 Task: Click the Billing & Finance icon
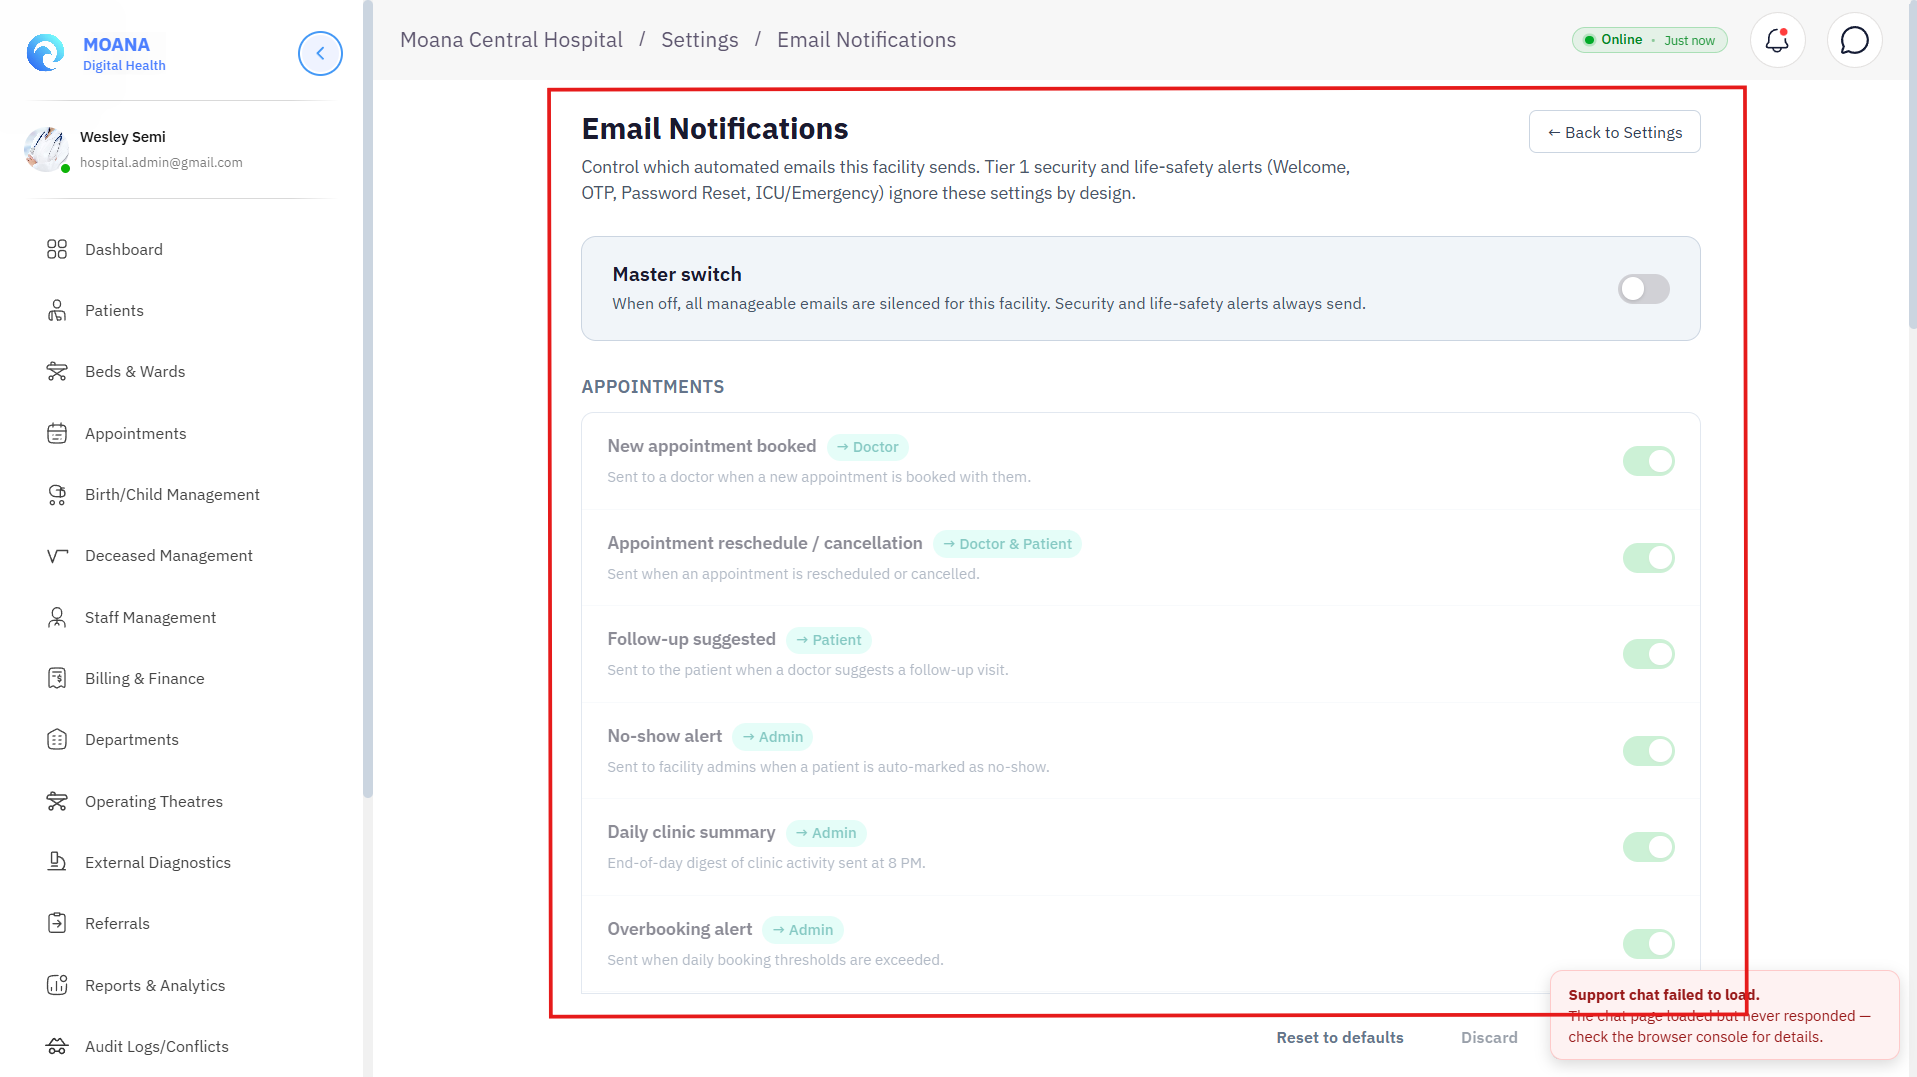pos(57,679)
